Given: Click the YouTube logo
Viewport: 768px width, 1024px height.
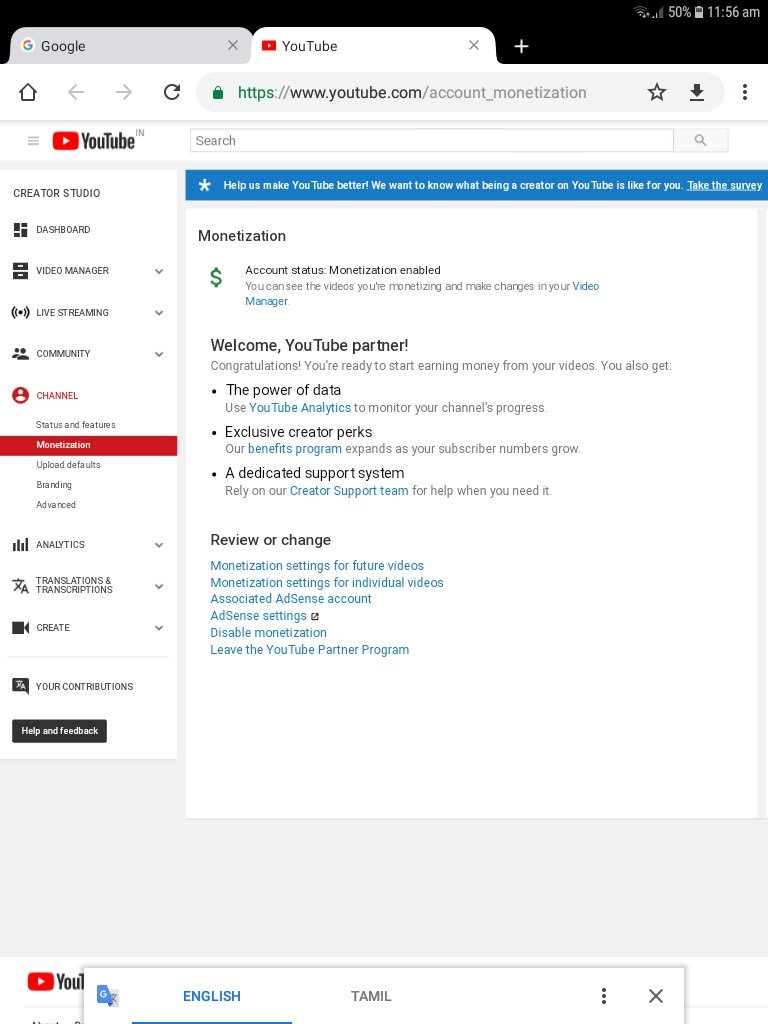Looking at the screenshot, I should click(95, 140).
